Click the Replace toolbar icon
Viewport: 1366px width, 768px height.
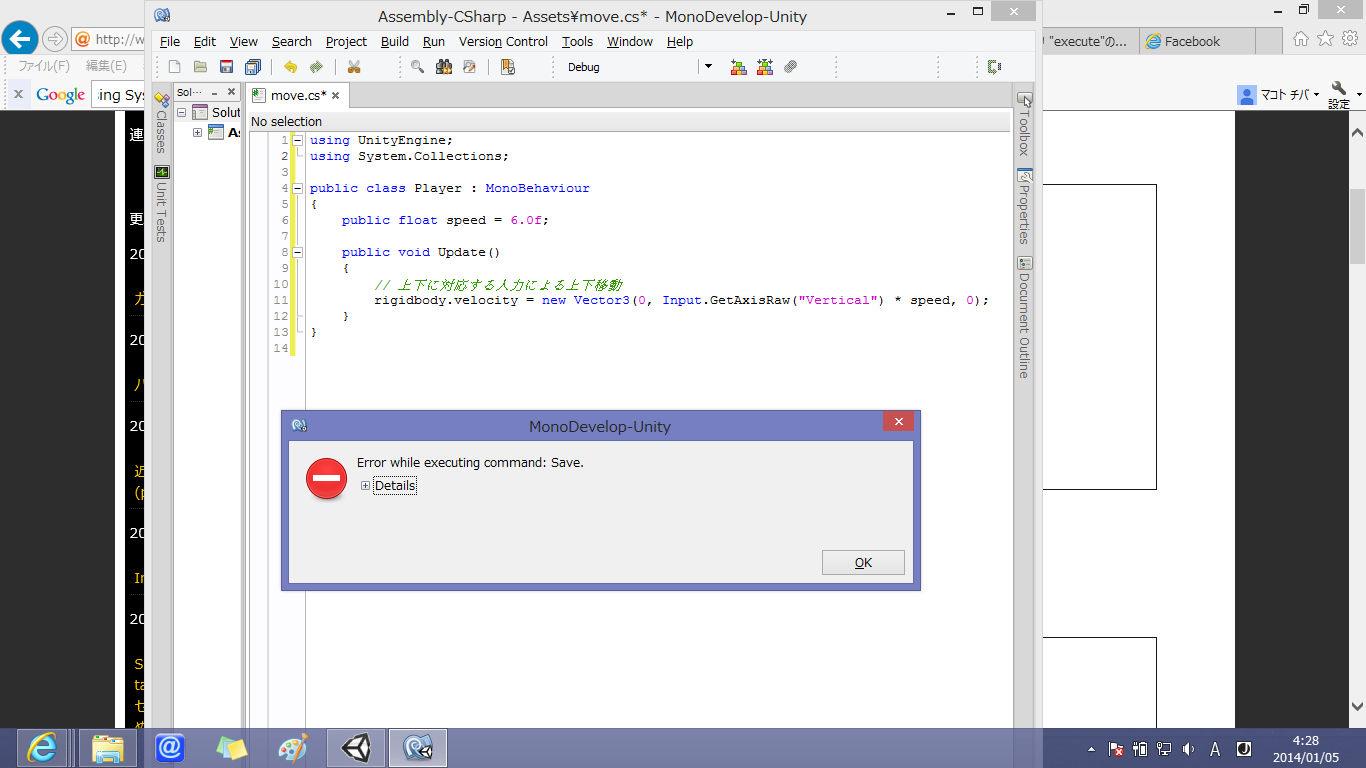coord(469,67)
